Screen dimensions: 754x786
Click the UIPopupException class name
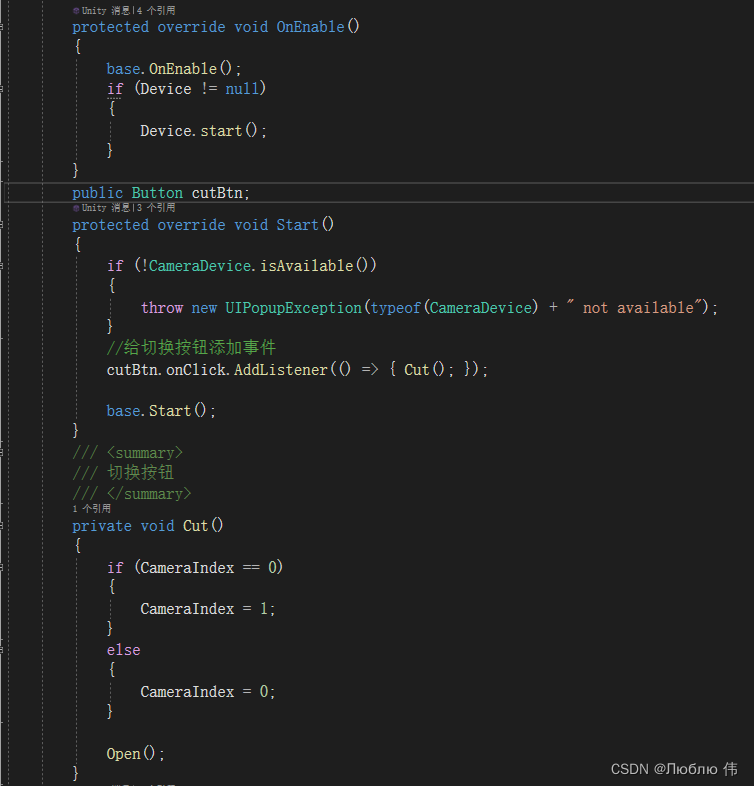(x=293, y=307)
